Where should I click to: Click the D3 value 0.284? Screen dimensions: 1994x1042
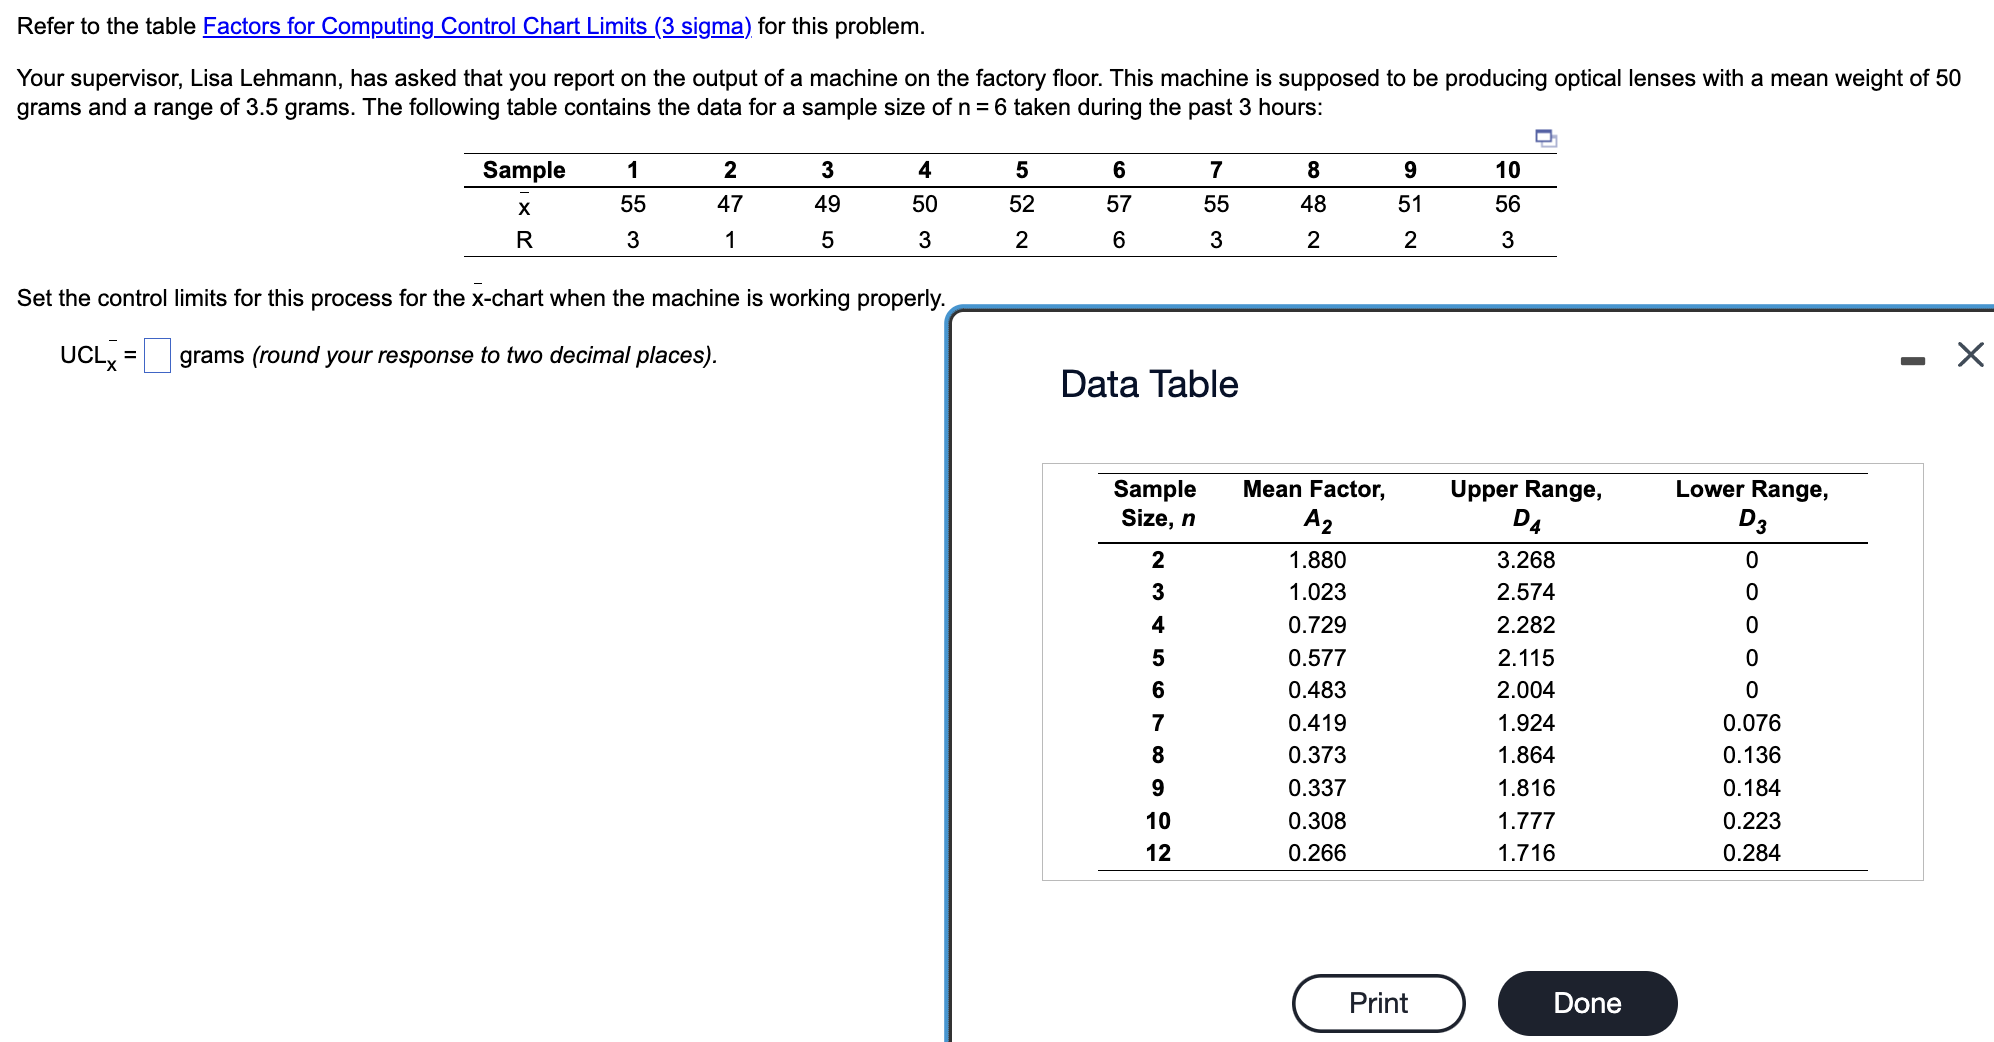[1752, 853]
